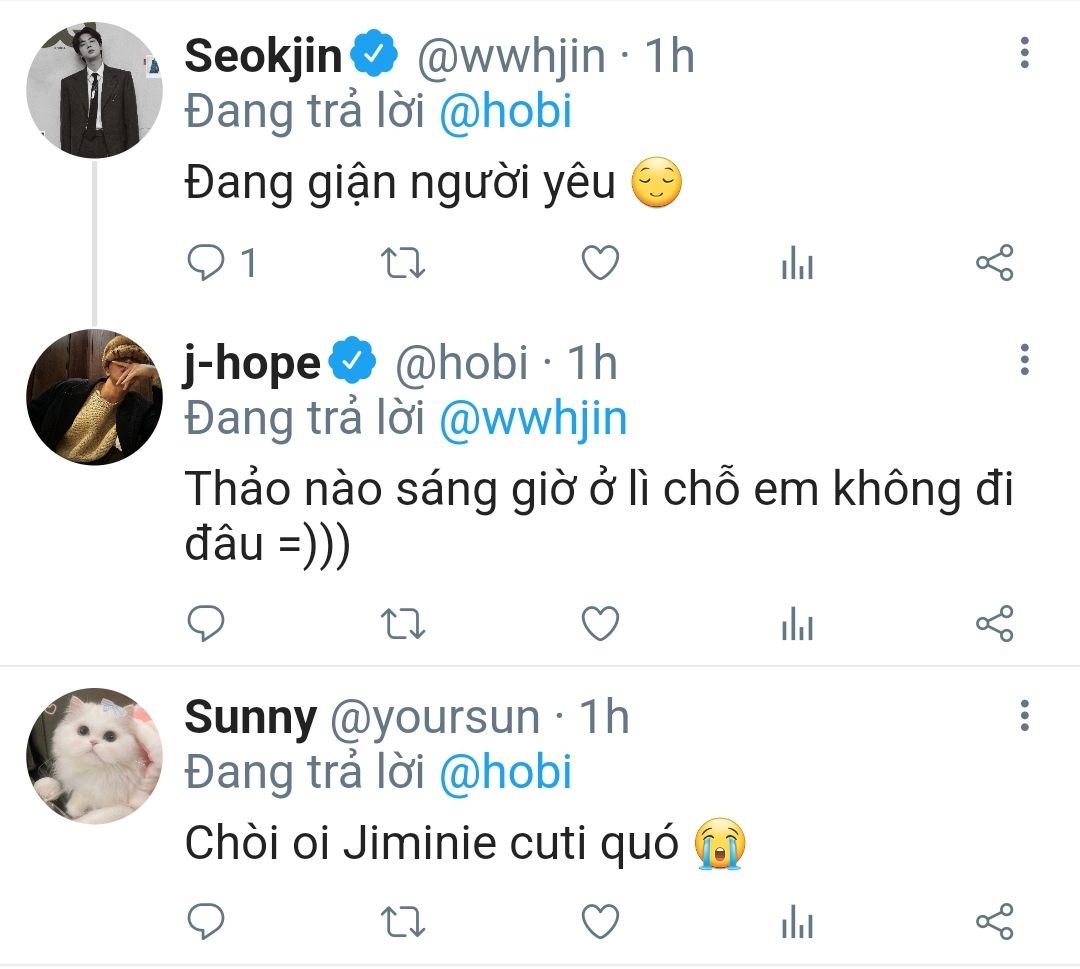The image size is (1080, 969).
Task: Share Seokjin's tweet
Action: pos(994,263)
